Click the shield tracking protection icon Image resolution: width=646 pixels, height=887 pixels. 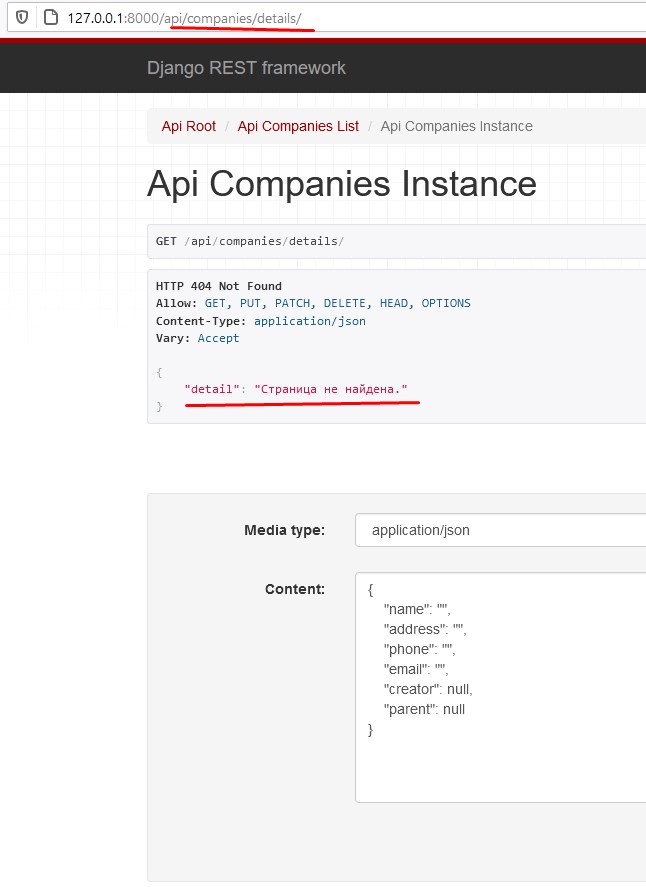tap(22, 18)
